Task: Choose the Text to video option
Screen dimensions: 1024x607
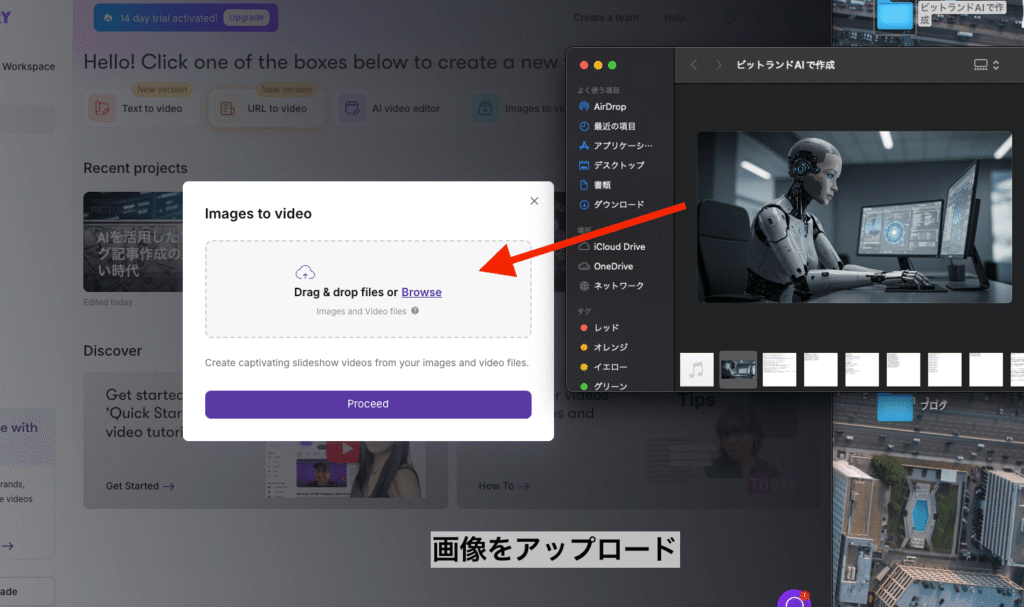Action: (140, 108)
